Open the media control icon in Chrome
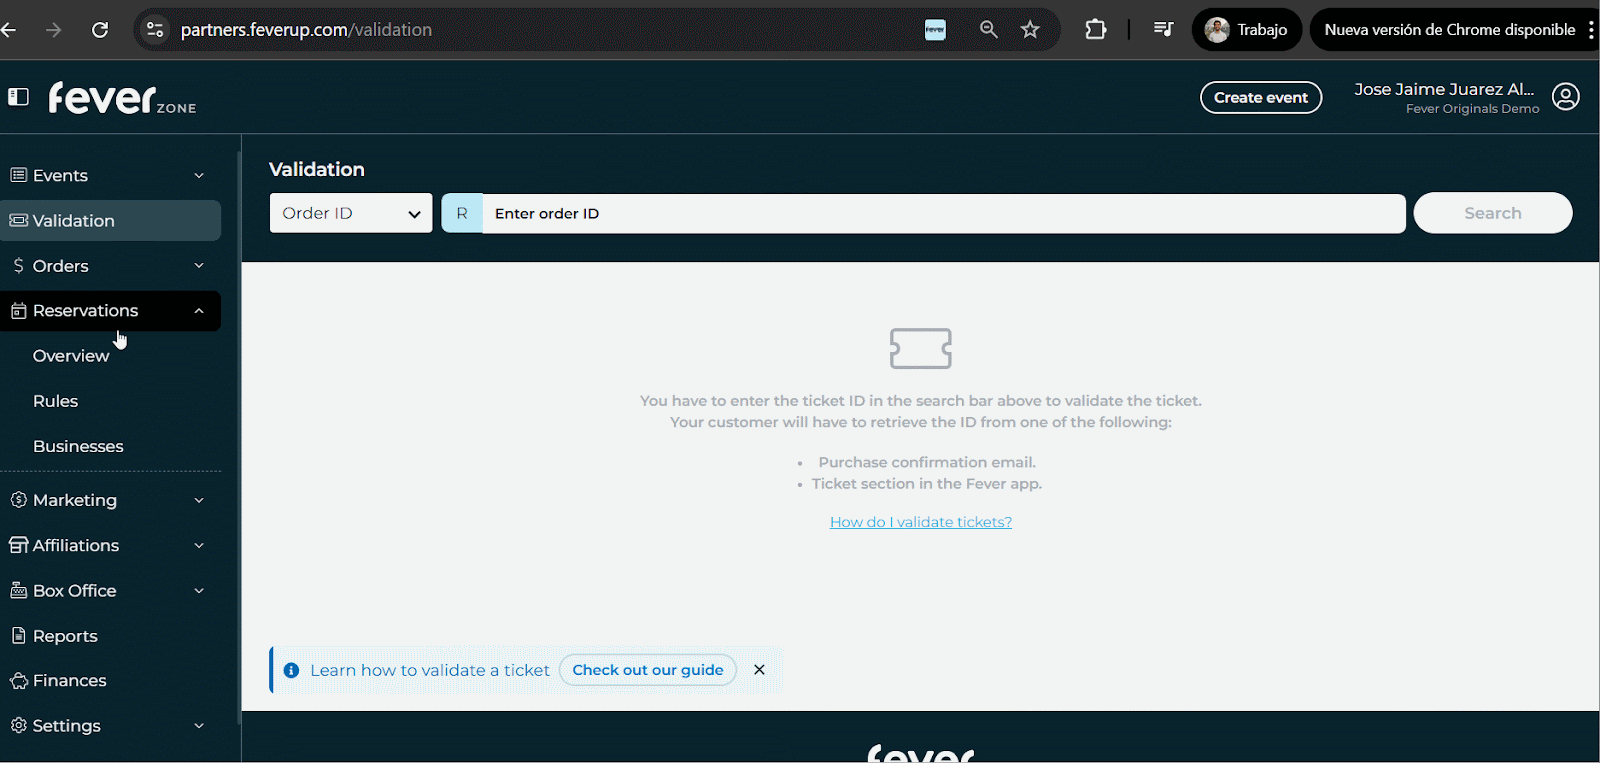1600x763 pixels. tap(1163, 30)
